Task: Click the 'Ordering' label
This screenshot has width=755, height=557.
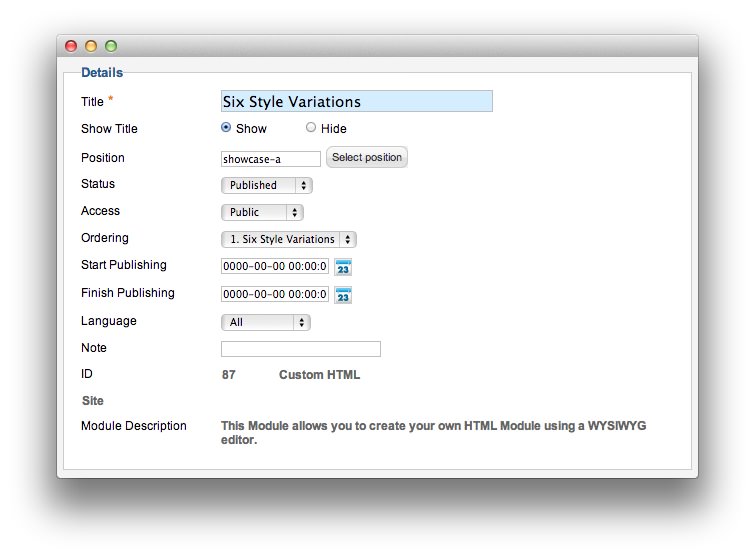Action: click(x=105, y=238)
